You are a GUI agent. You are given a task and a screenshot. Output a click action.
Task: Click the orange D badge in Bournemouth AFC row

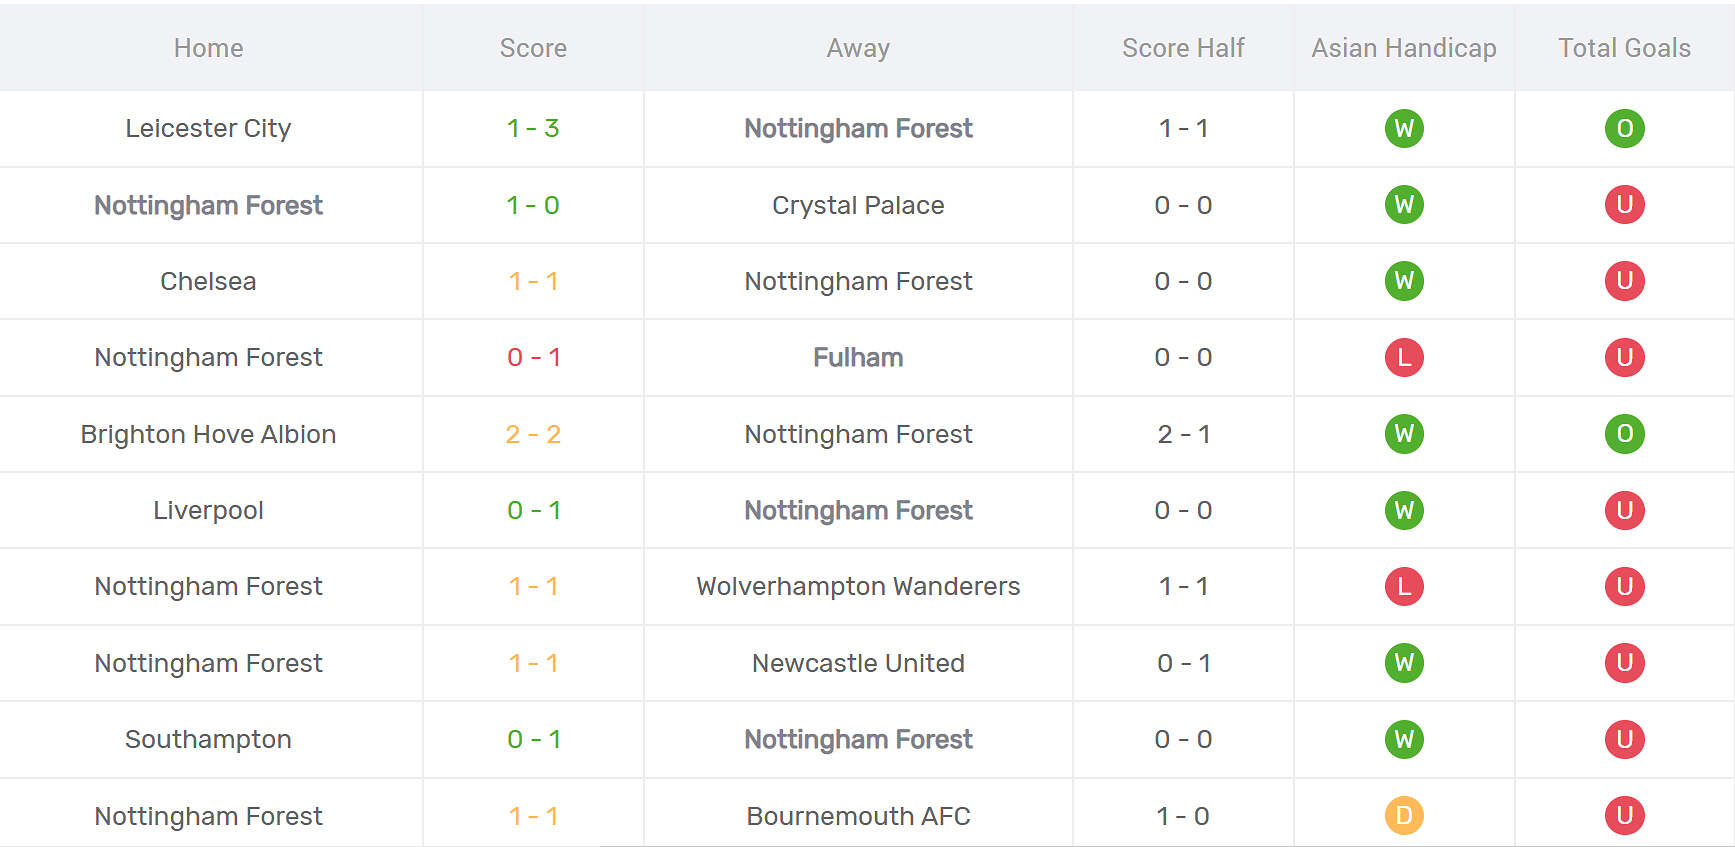coord(1404,816)
